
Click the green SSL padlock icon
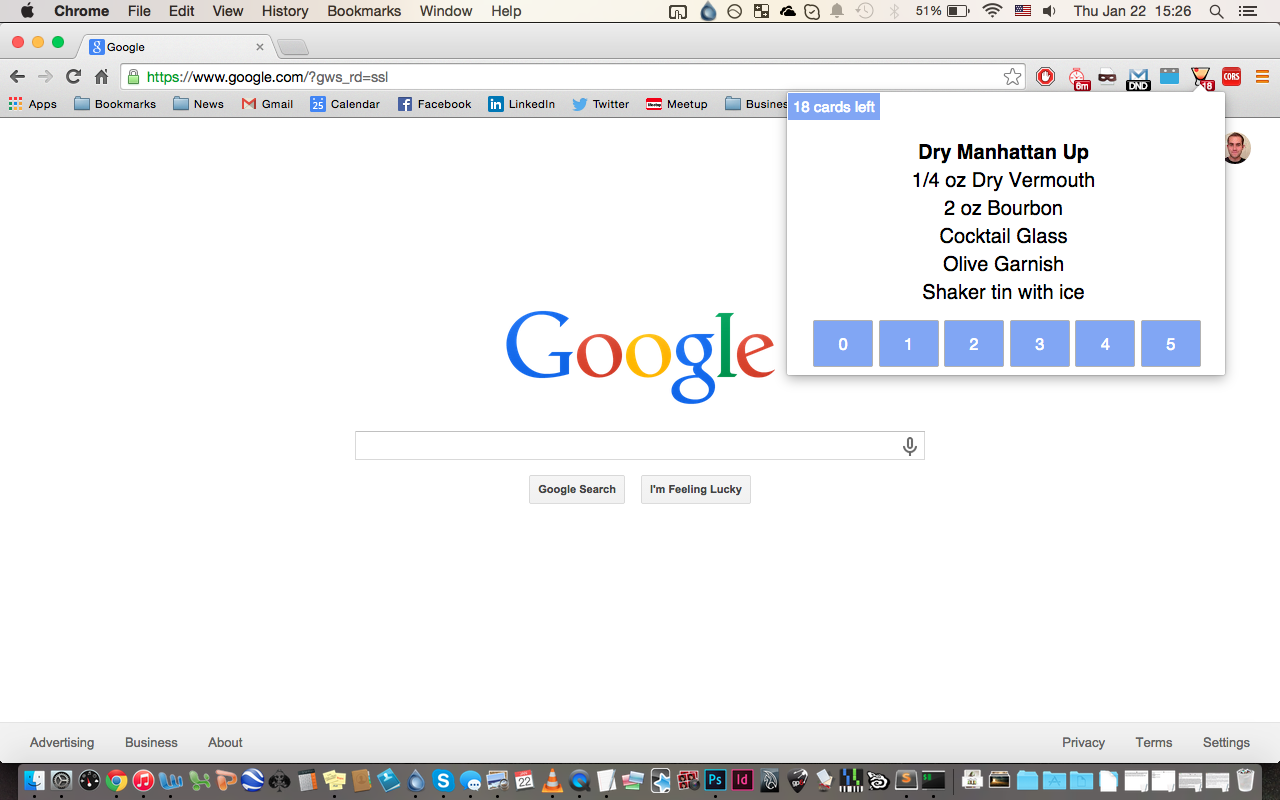[x=133, y=77]
